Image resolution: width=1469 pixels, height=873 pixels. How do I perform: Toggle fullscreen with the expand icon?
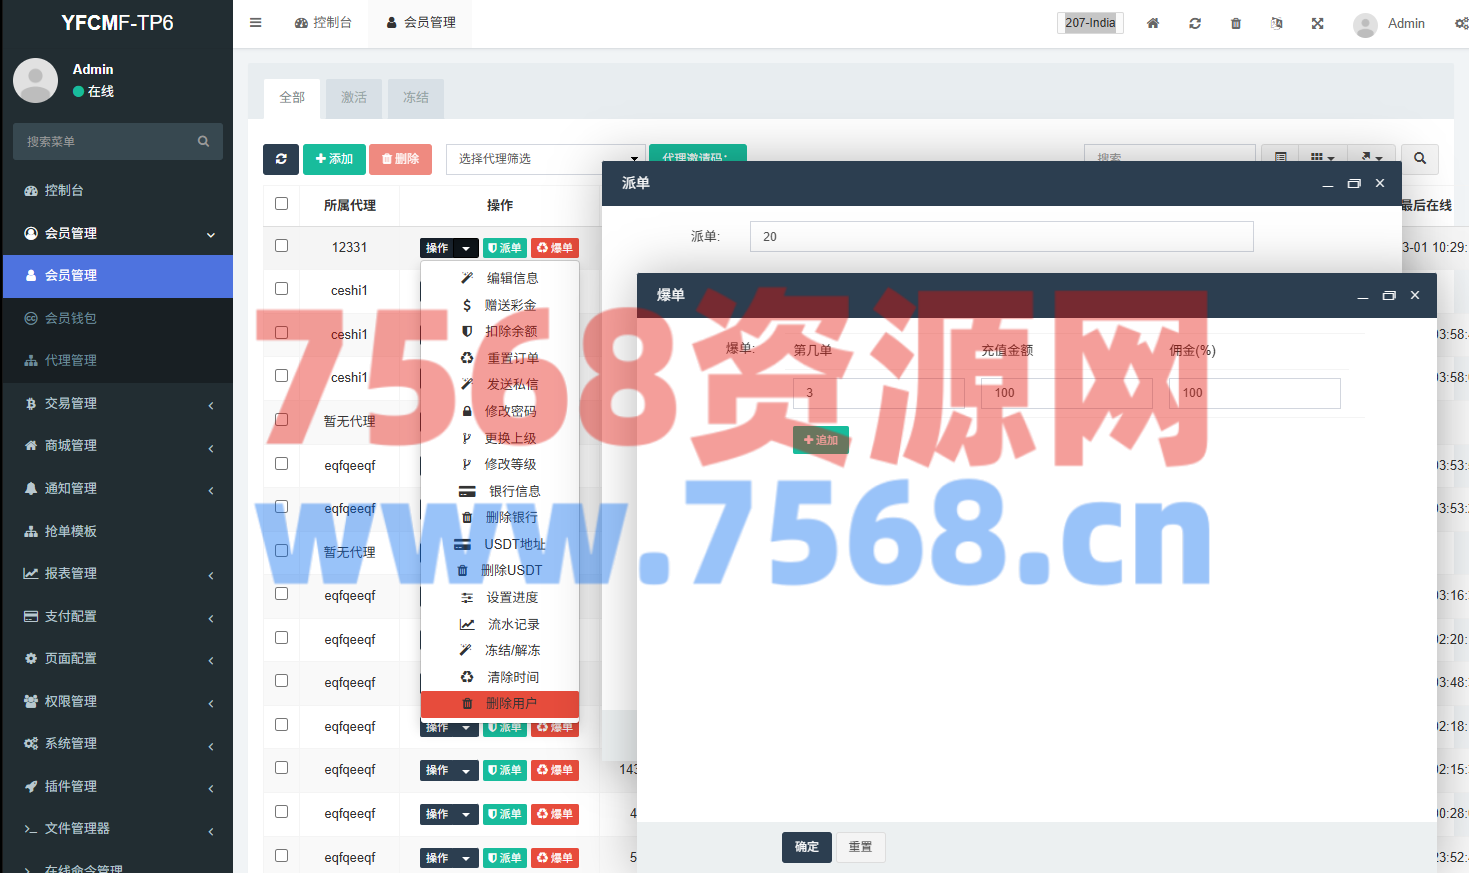[1318, 23]
